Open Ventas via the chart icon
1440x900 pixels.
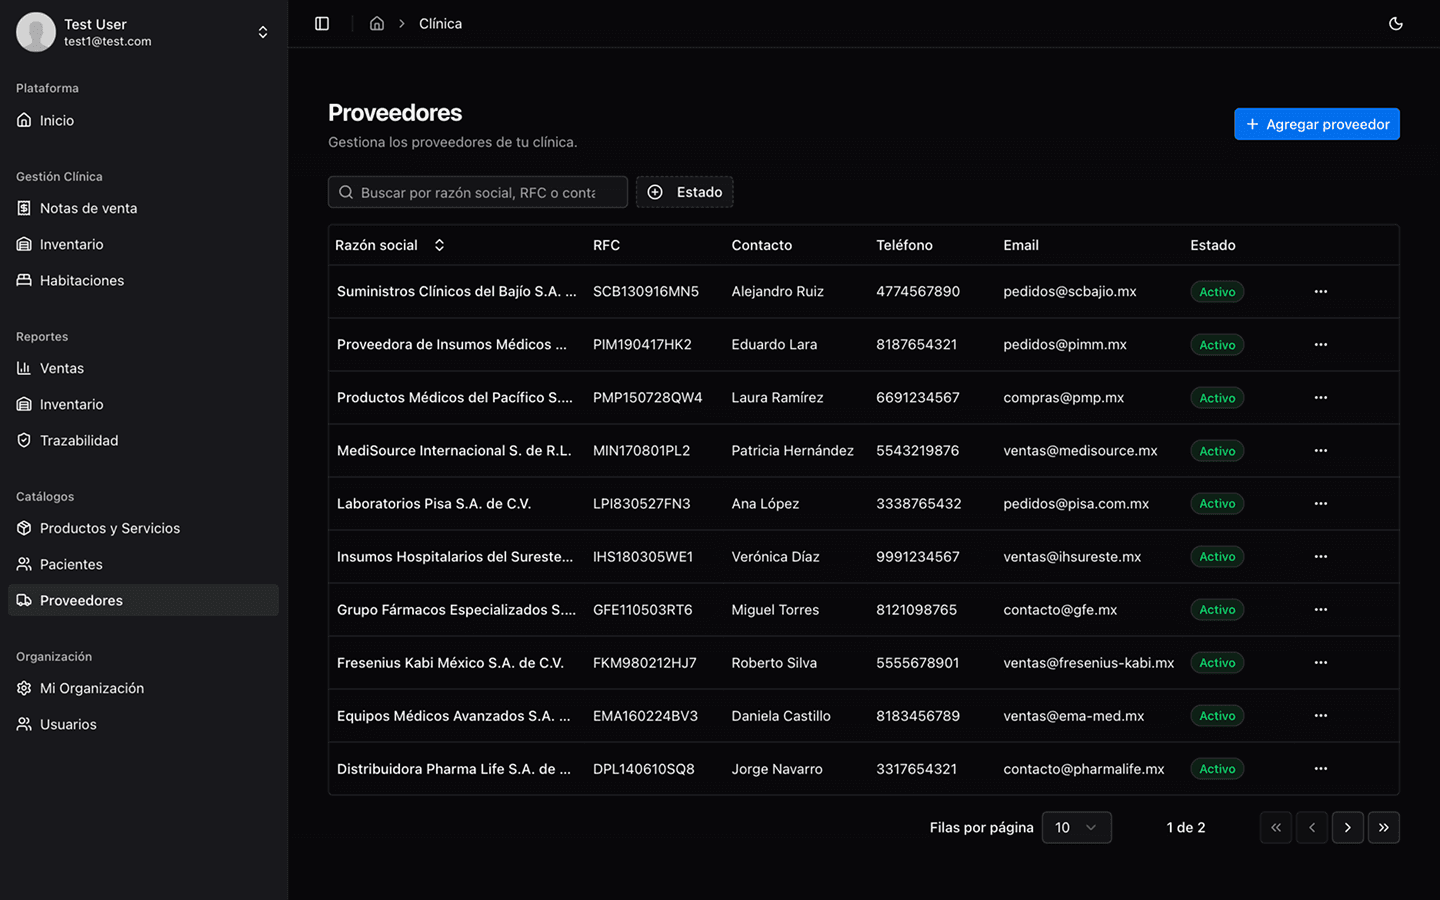click(22, 368)
